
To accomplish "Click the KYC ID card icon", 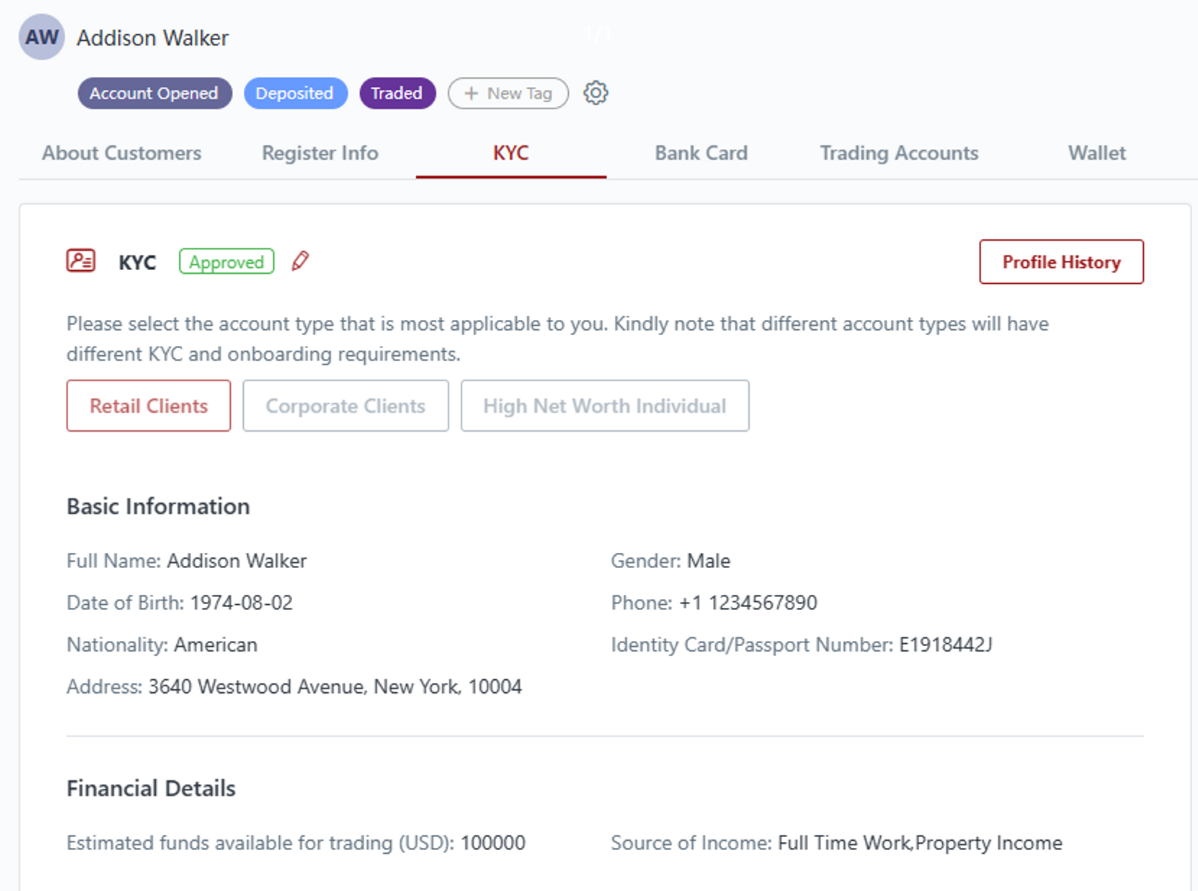I will pyautogui.click(x=81, y=262).
